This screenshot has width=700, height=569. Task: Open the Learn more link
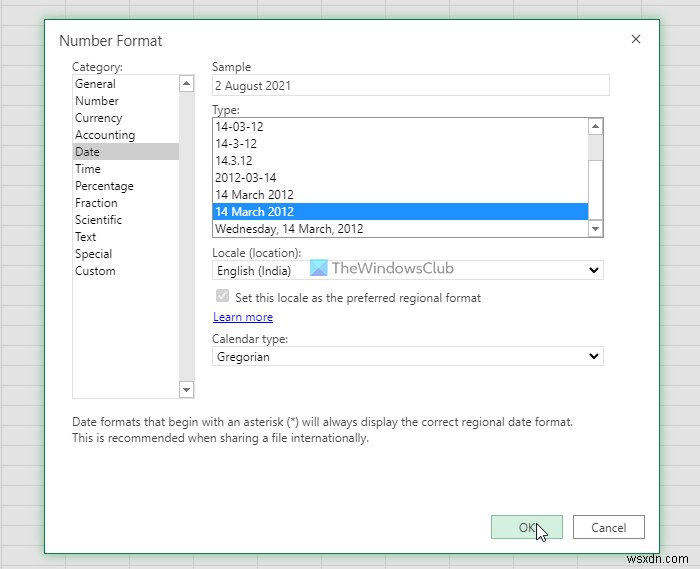(x=243, y=317)
